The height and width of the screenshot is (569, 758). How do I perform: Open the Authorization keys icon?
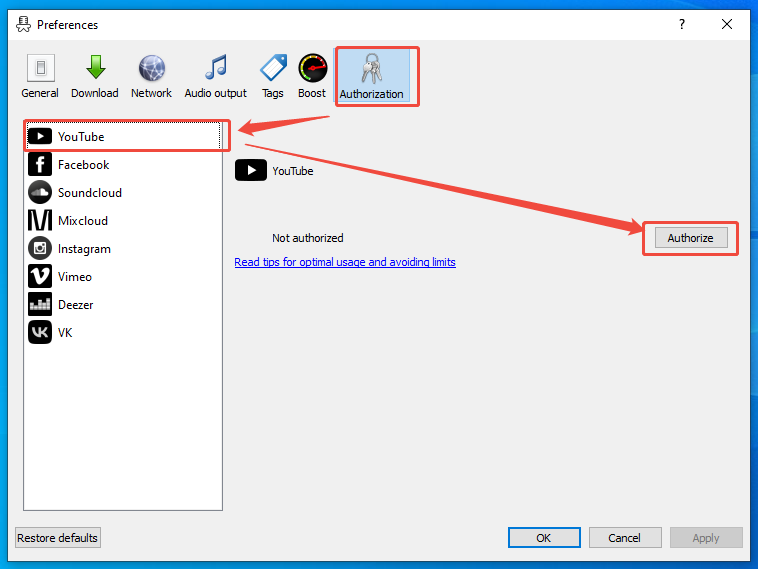click(x=372, y=68)
